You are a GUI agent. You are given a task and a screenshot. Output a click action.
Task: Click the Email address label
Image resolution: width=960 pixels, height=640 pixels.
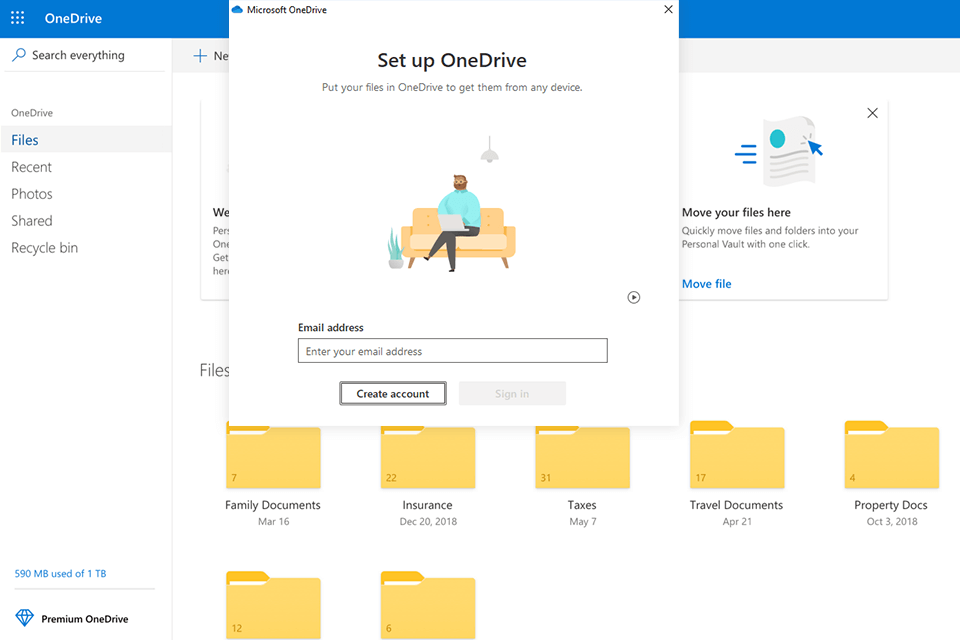coord(331,328)
